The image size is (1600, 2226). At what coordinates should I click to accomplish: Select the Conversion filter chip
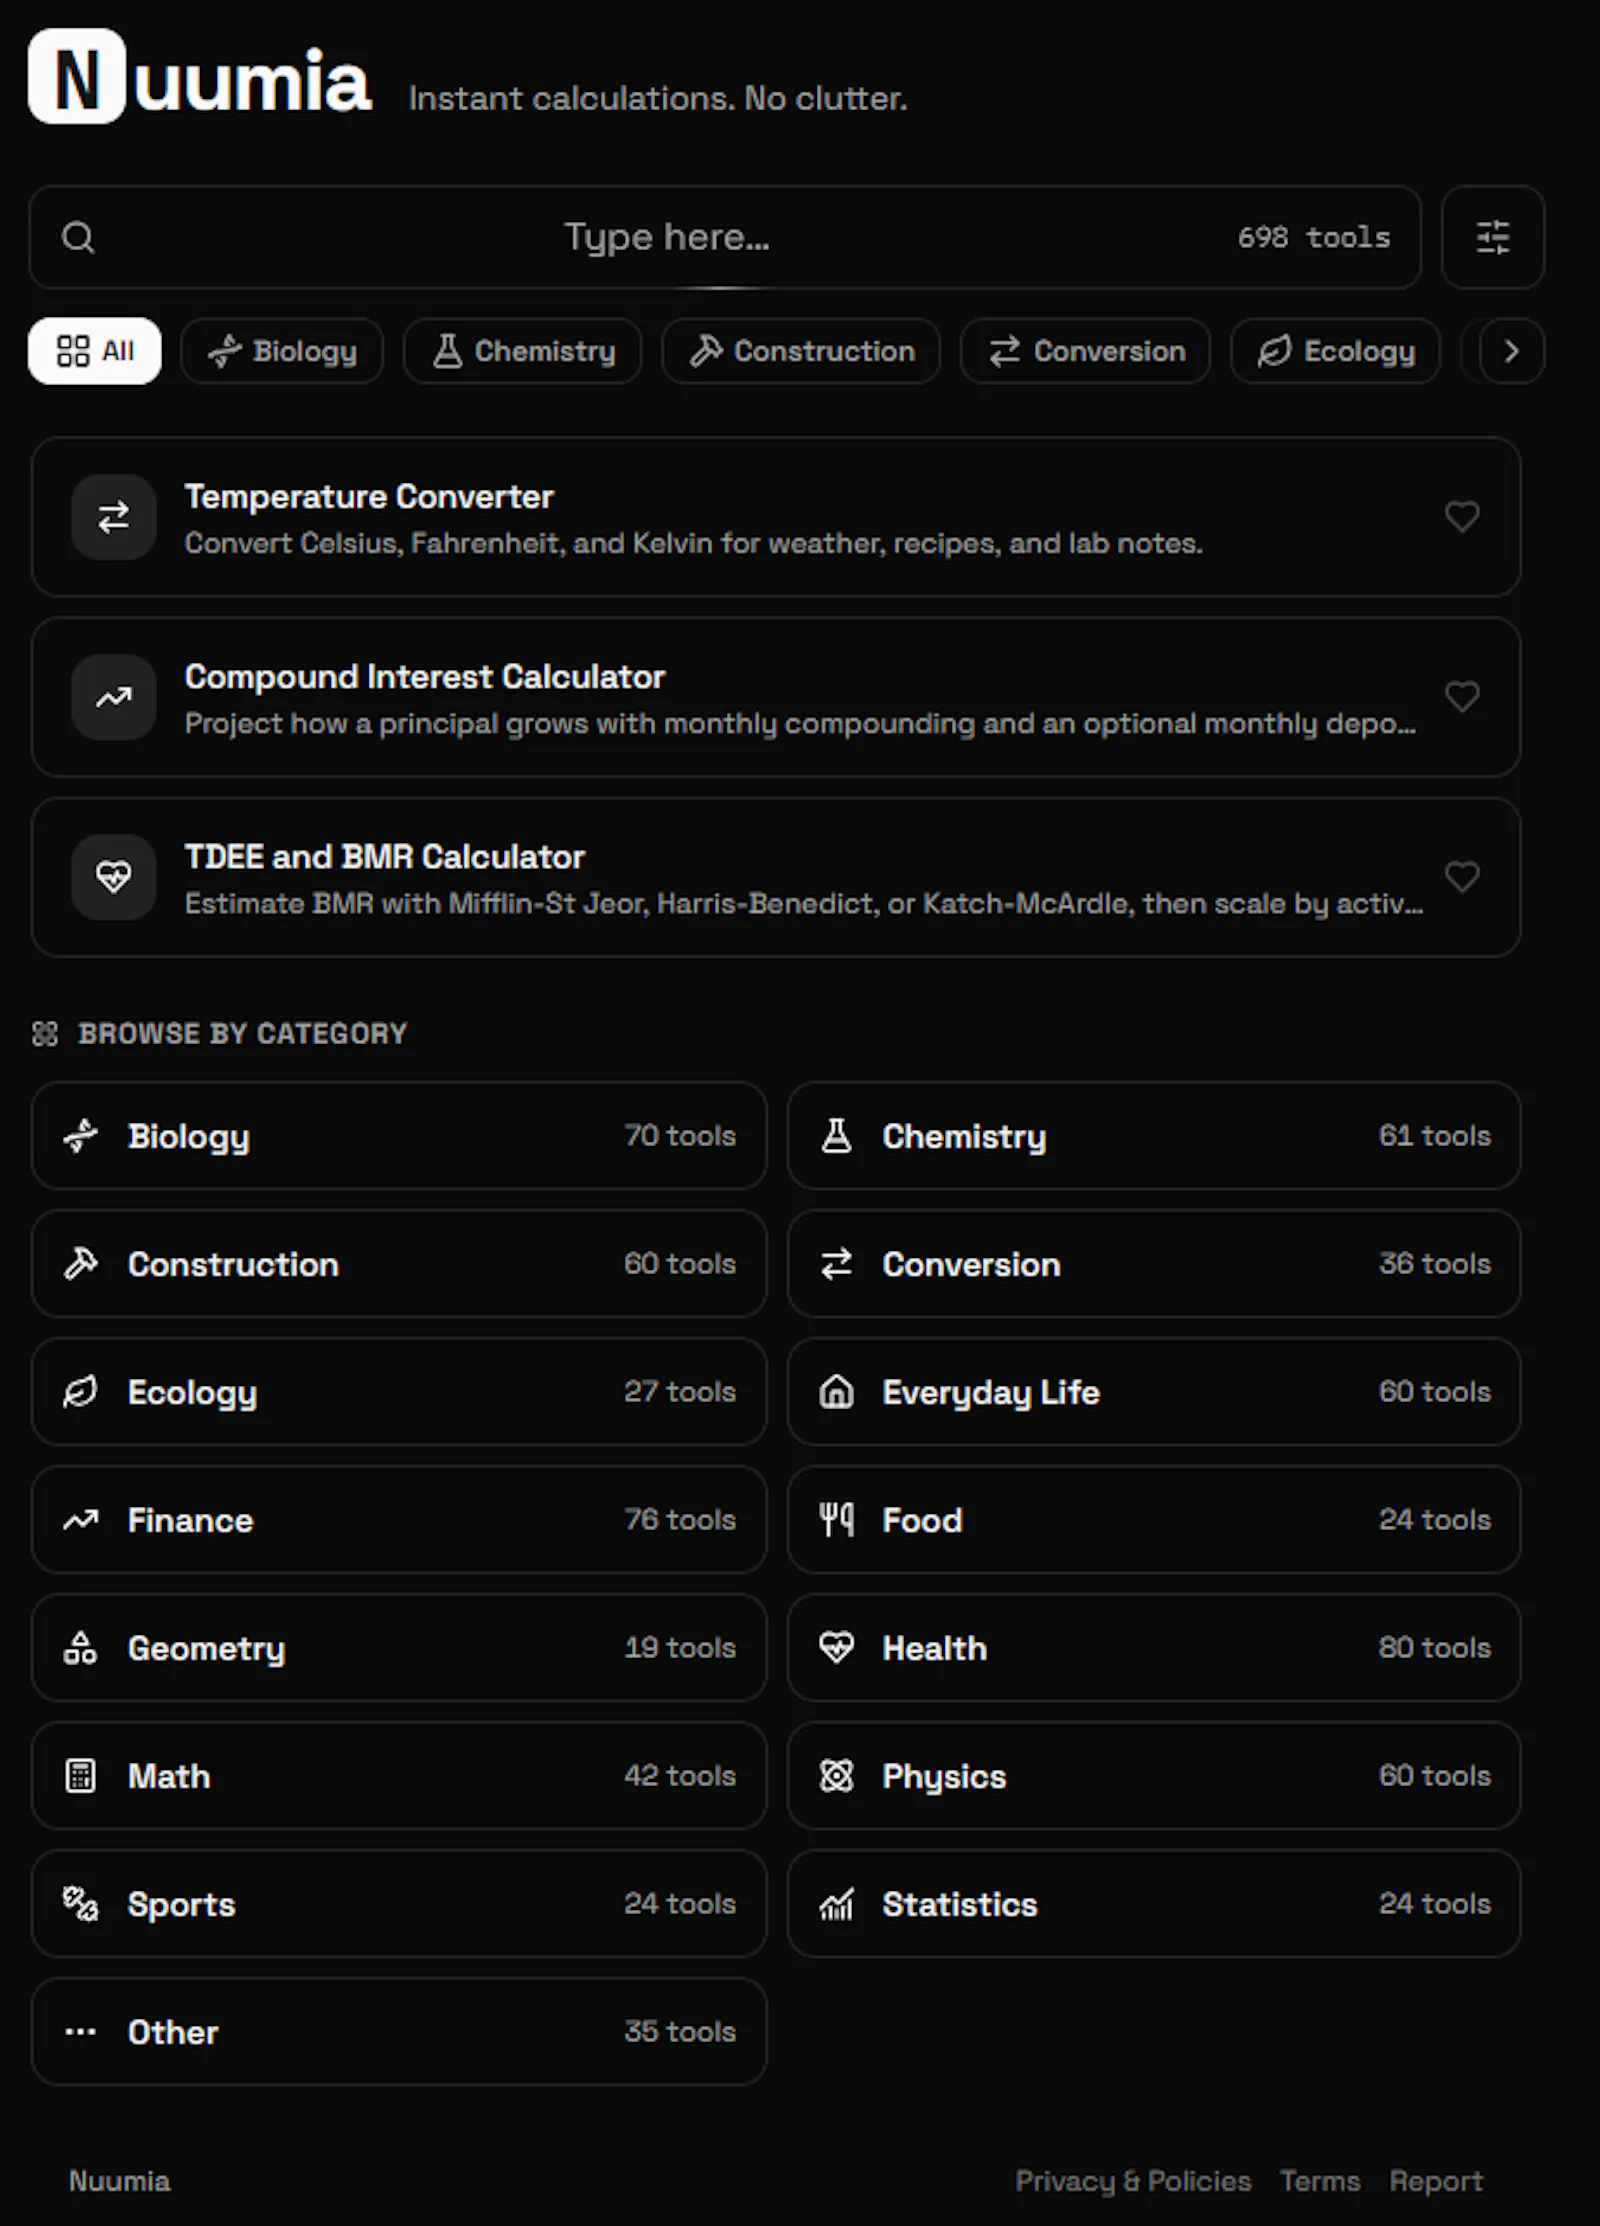pyautogui.click(x=1086, y=351)
